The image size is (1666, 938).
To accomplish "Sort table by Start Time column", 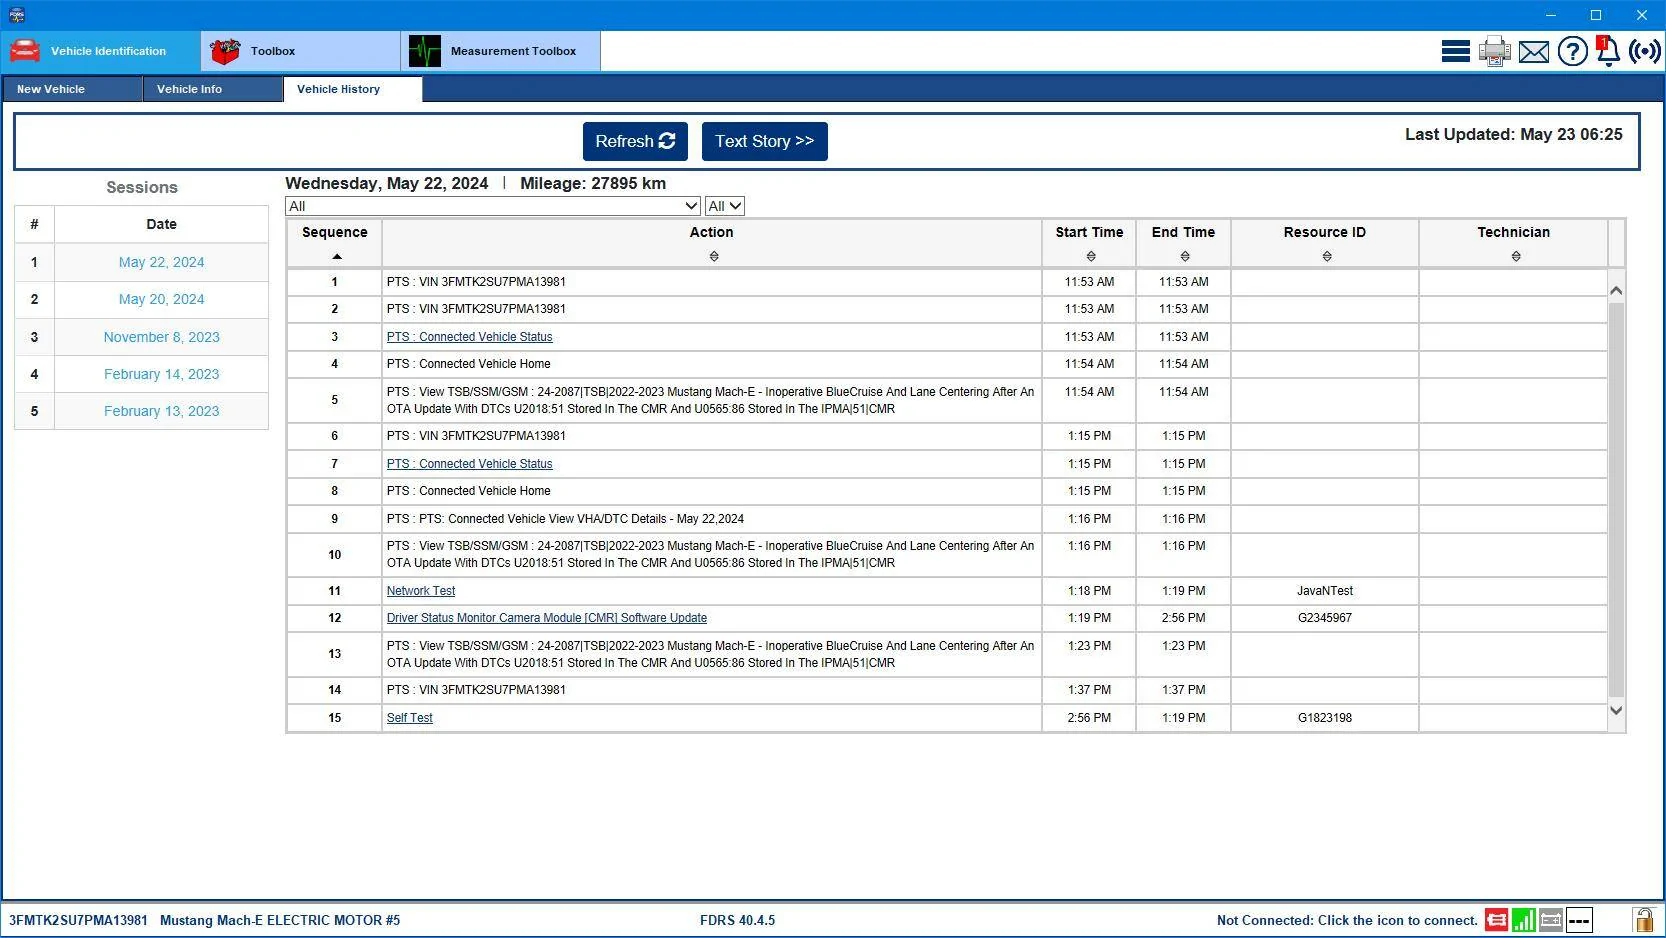I will point(1090,257).
